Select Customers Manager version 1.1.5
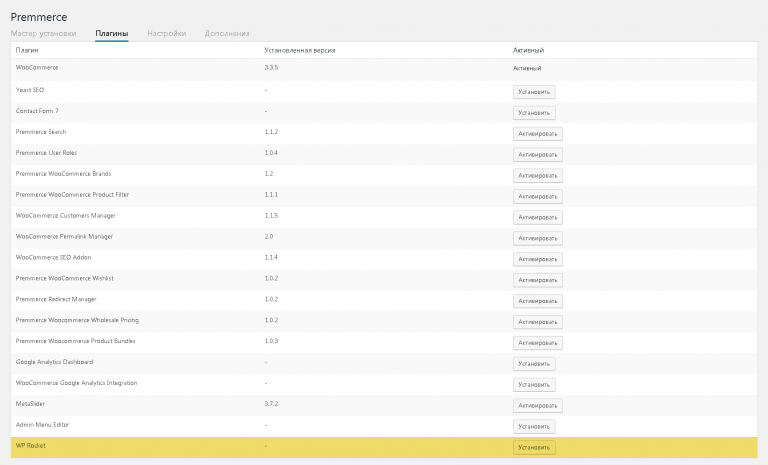Image resolution: width=768 pixels, height=465 pixels. click(271, 216)
